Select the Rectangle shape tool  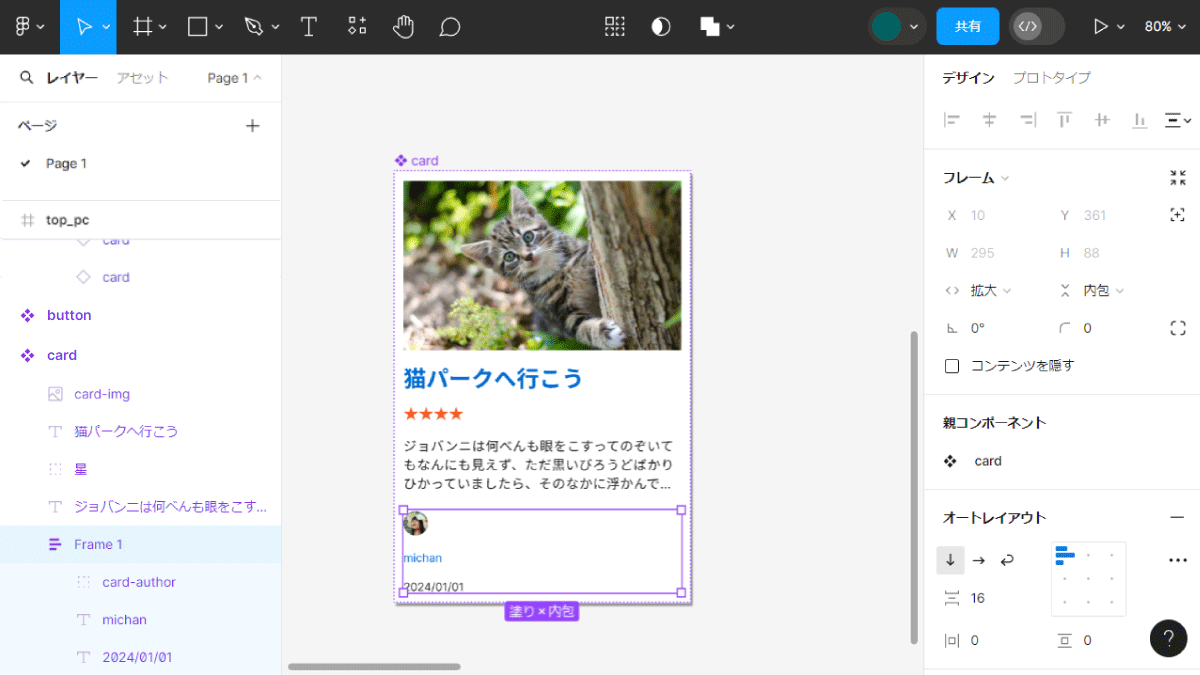click(x=198, y=27)
